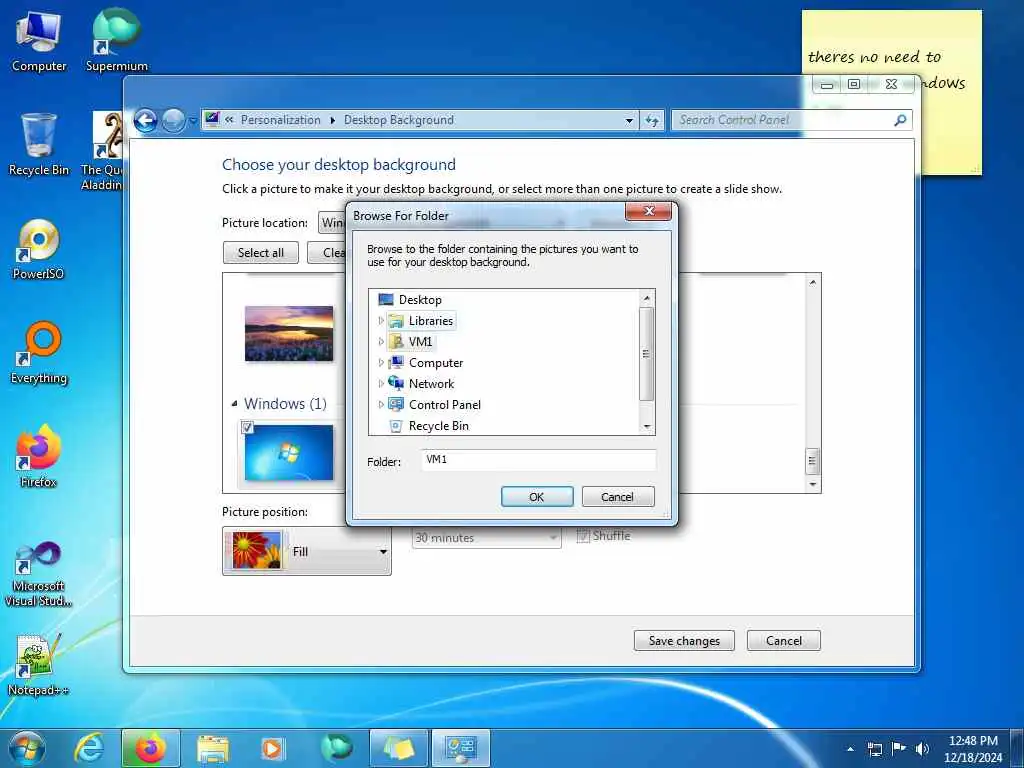Click the refresh button beside address bar

(x=652, y=120)
